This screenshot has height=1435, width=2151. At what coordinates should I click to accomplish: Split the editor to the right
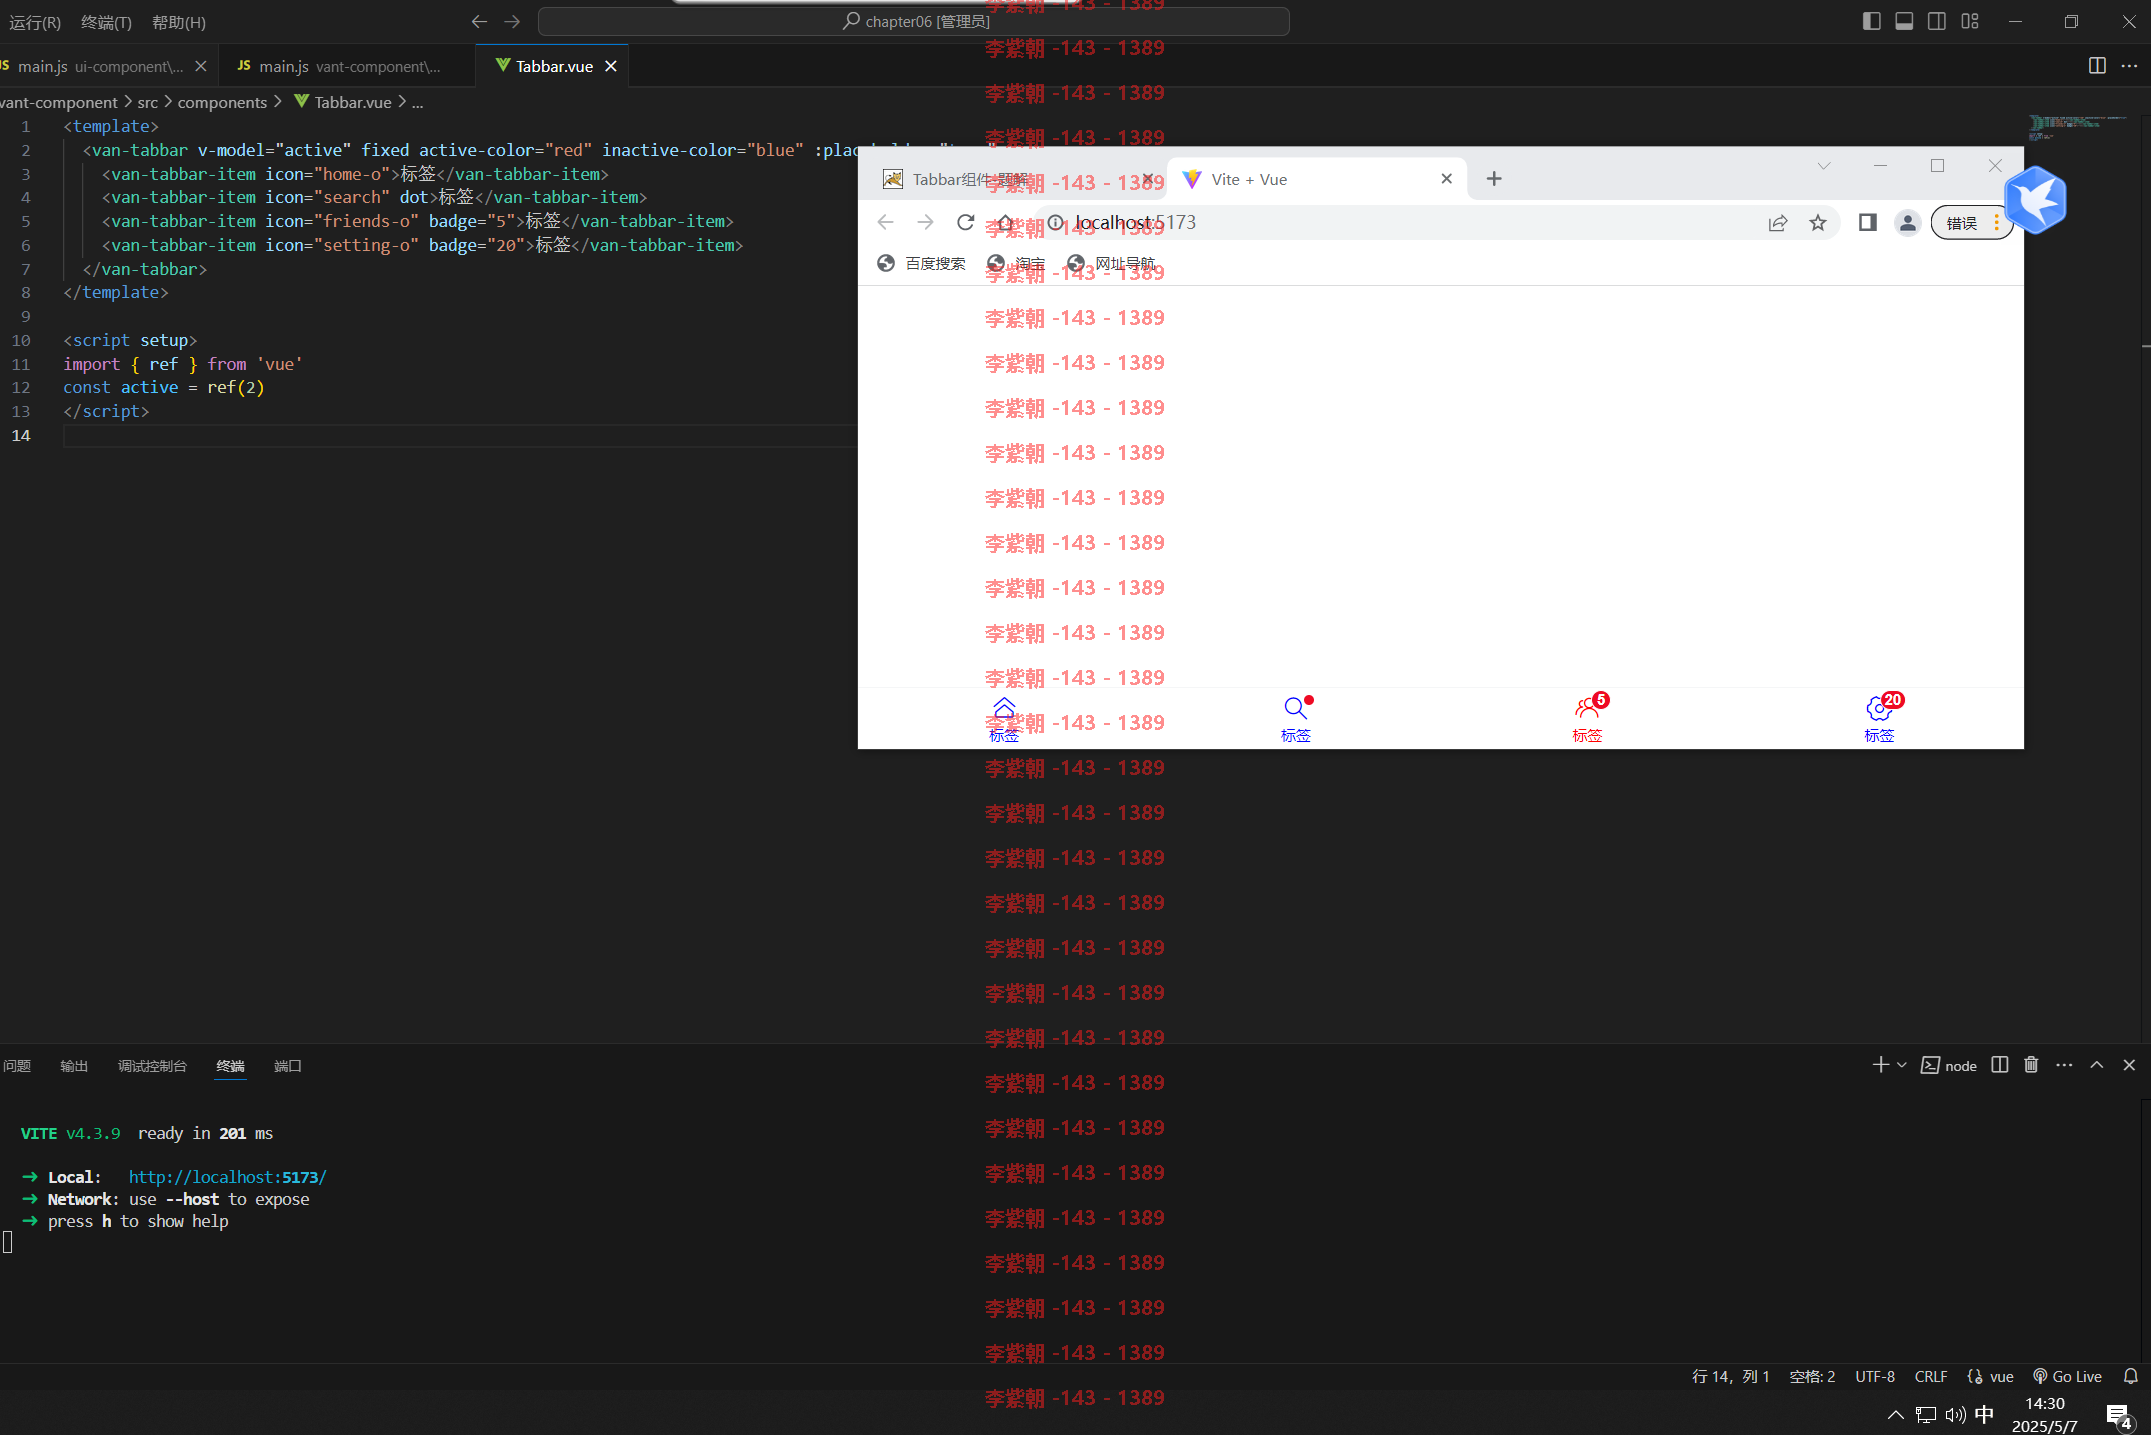(x=2097, y=66)
